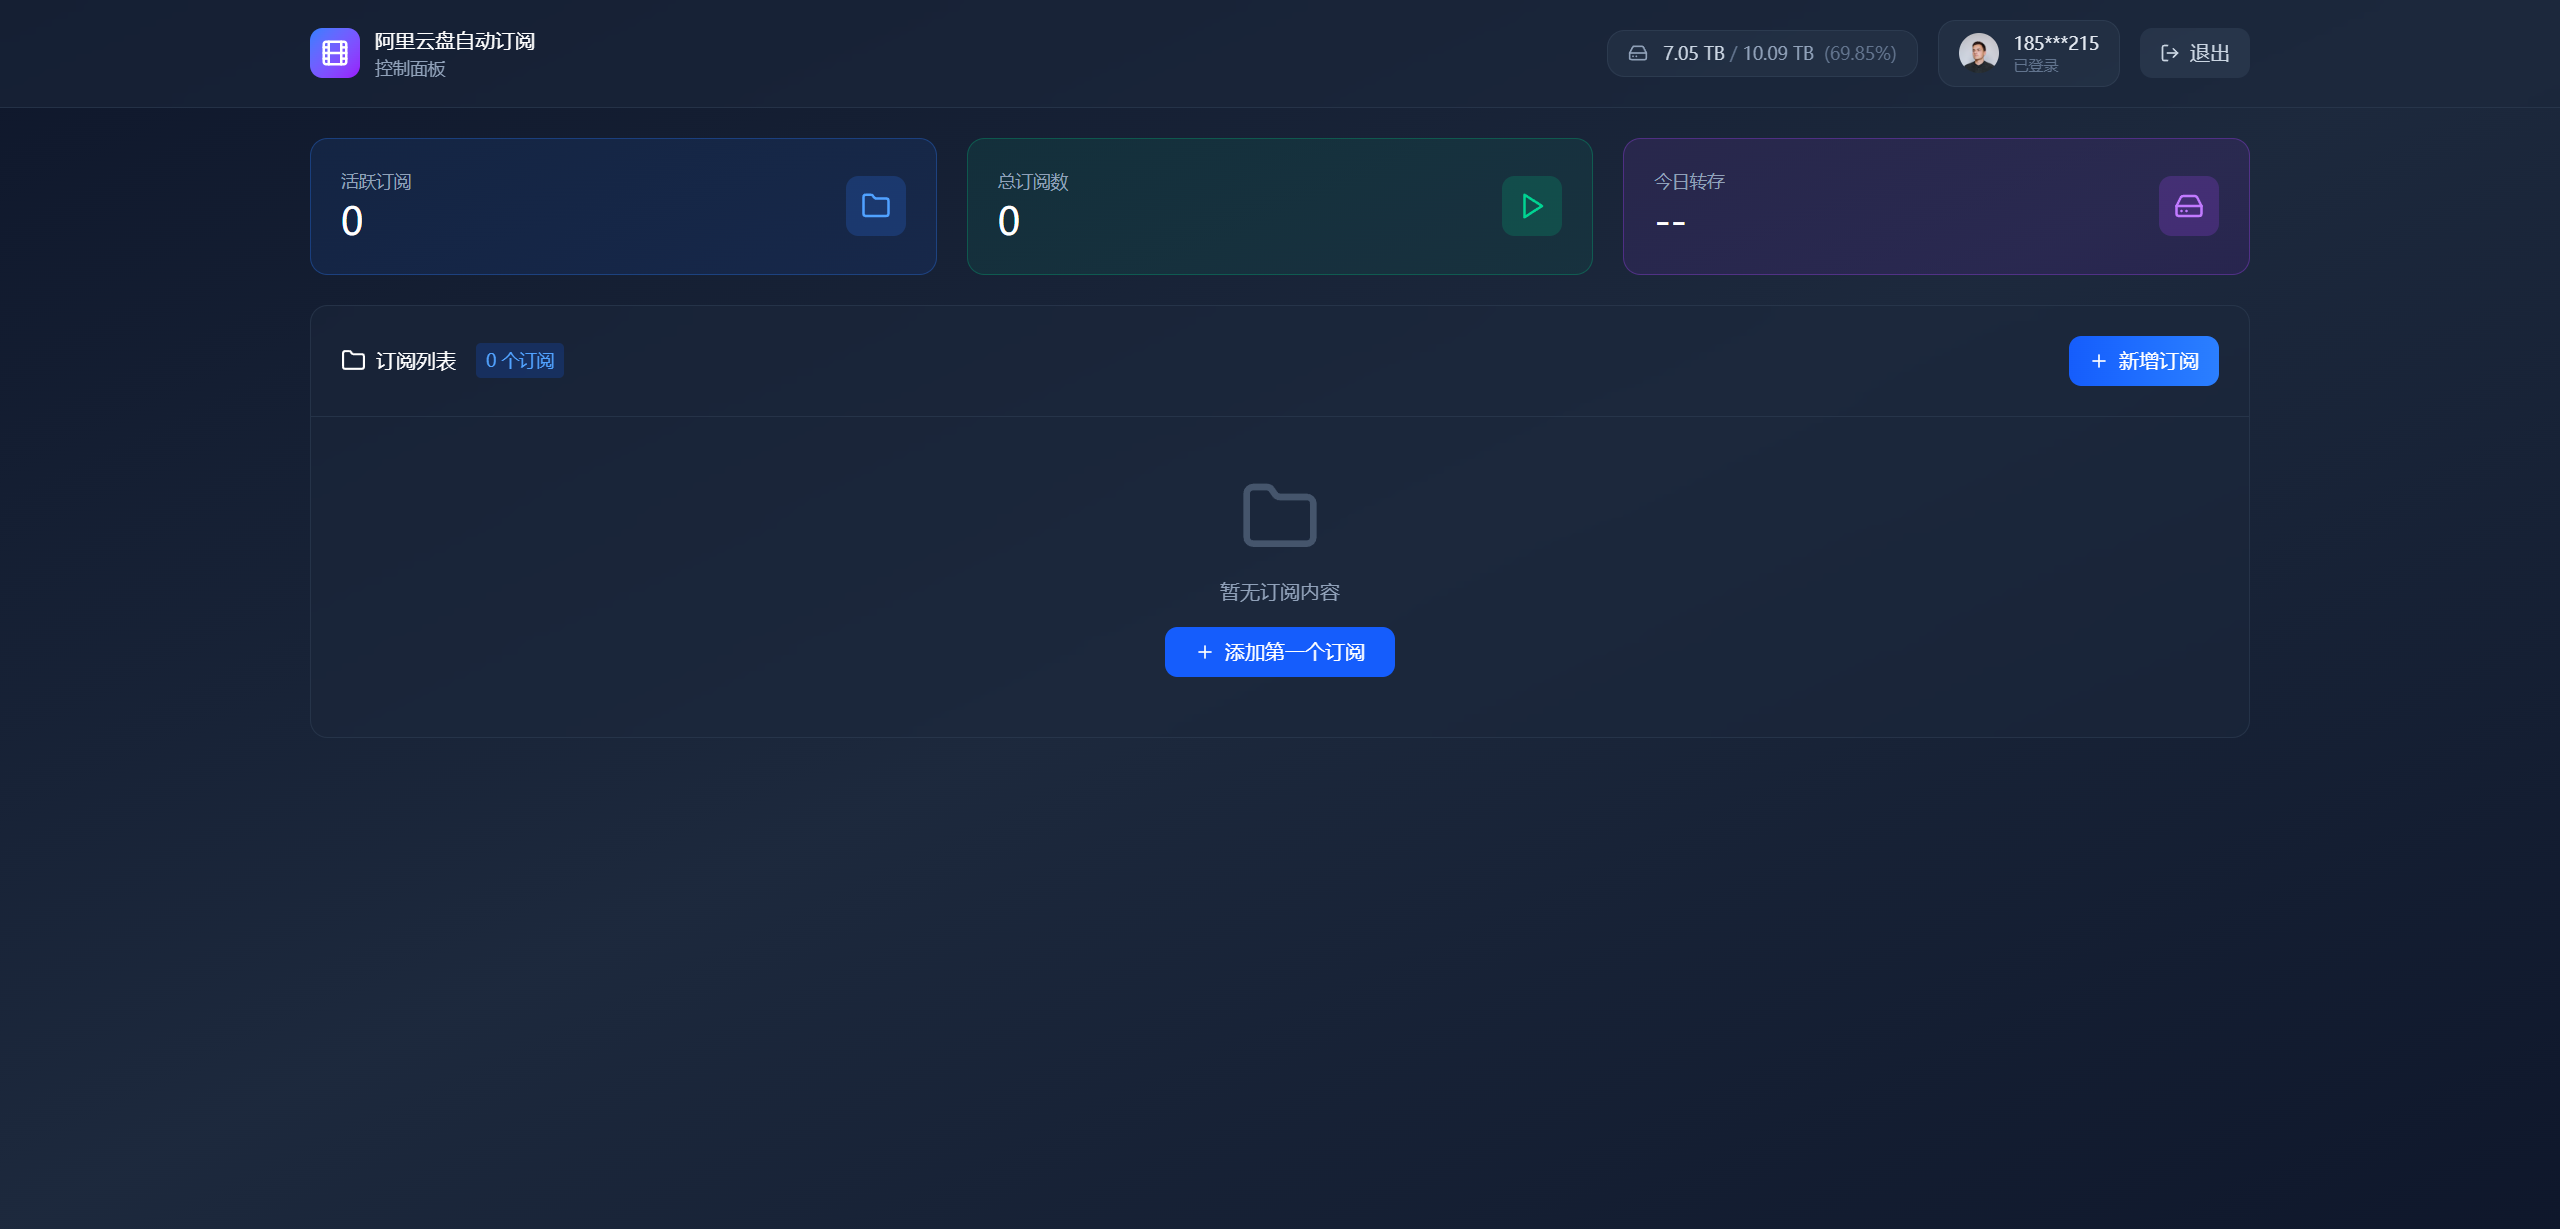This screenshot has height=1229, width=2560.
Task: Click the purple drive icon in 今日转存 card
Action: (2188, 206)
